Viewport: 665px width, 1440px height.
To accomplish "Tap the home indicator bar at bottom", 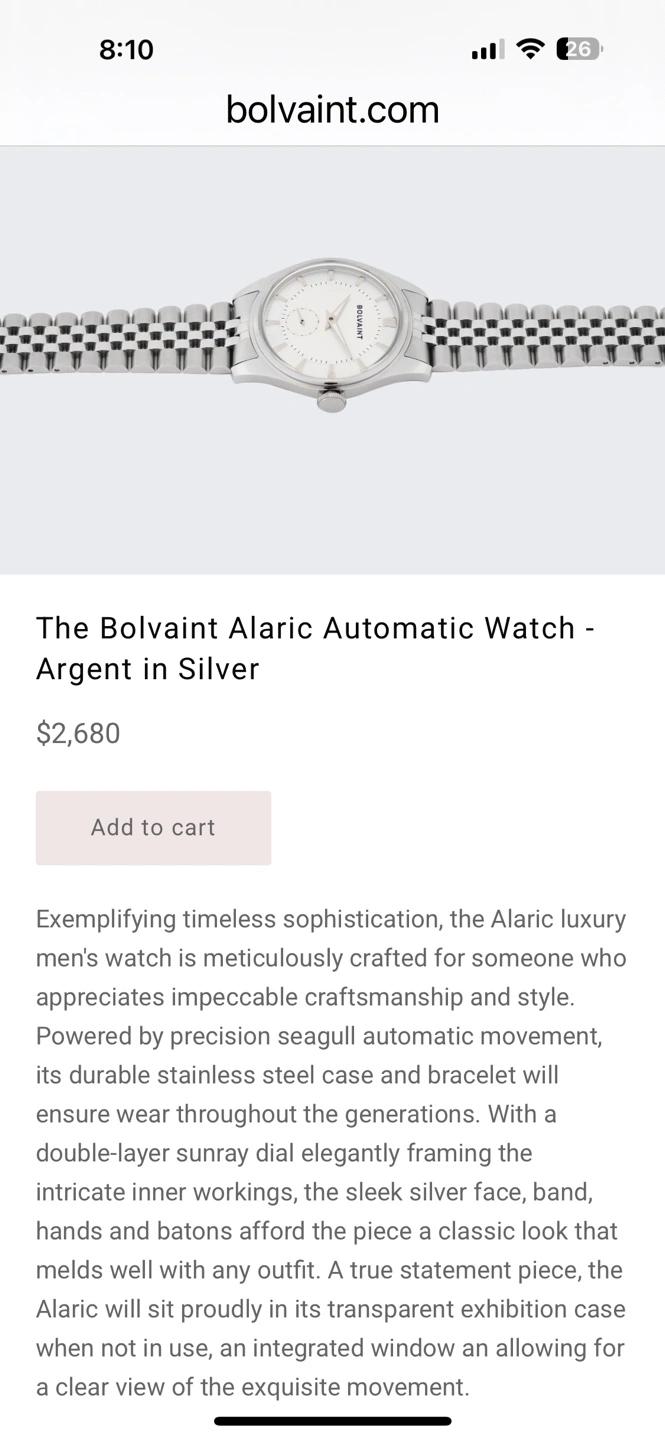I will tap(332, 1421).
